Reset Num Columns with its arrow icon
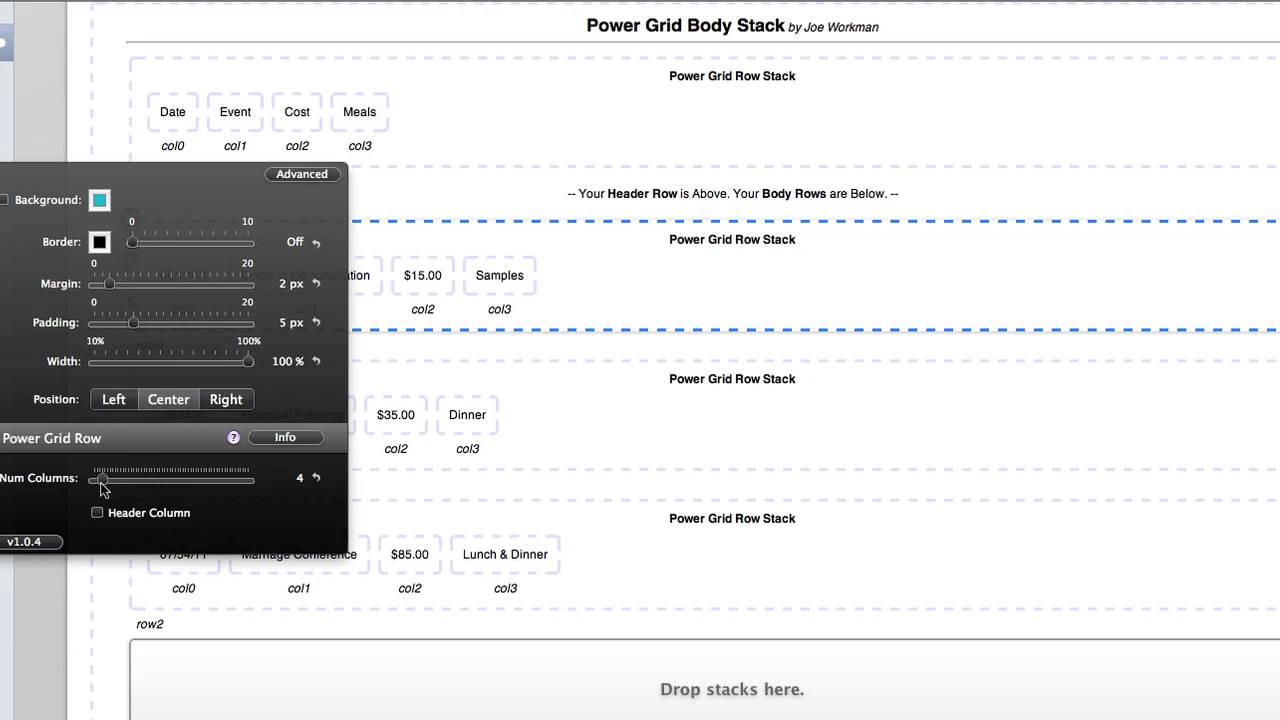This screenshot has width=1280, height=720. coord(316,478)
